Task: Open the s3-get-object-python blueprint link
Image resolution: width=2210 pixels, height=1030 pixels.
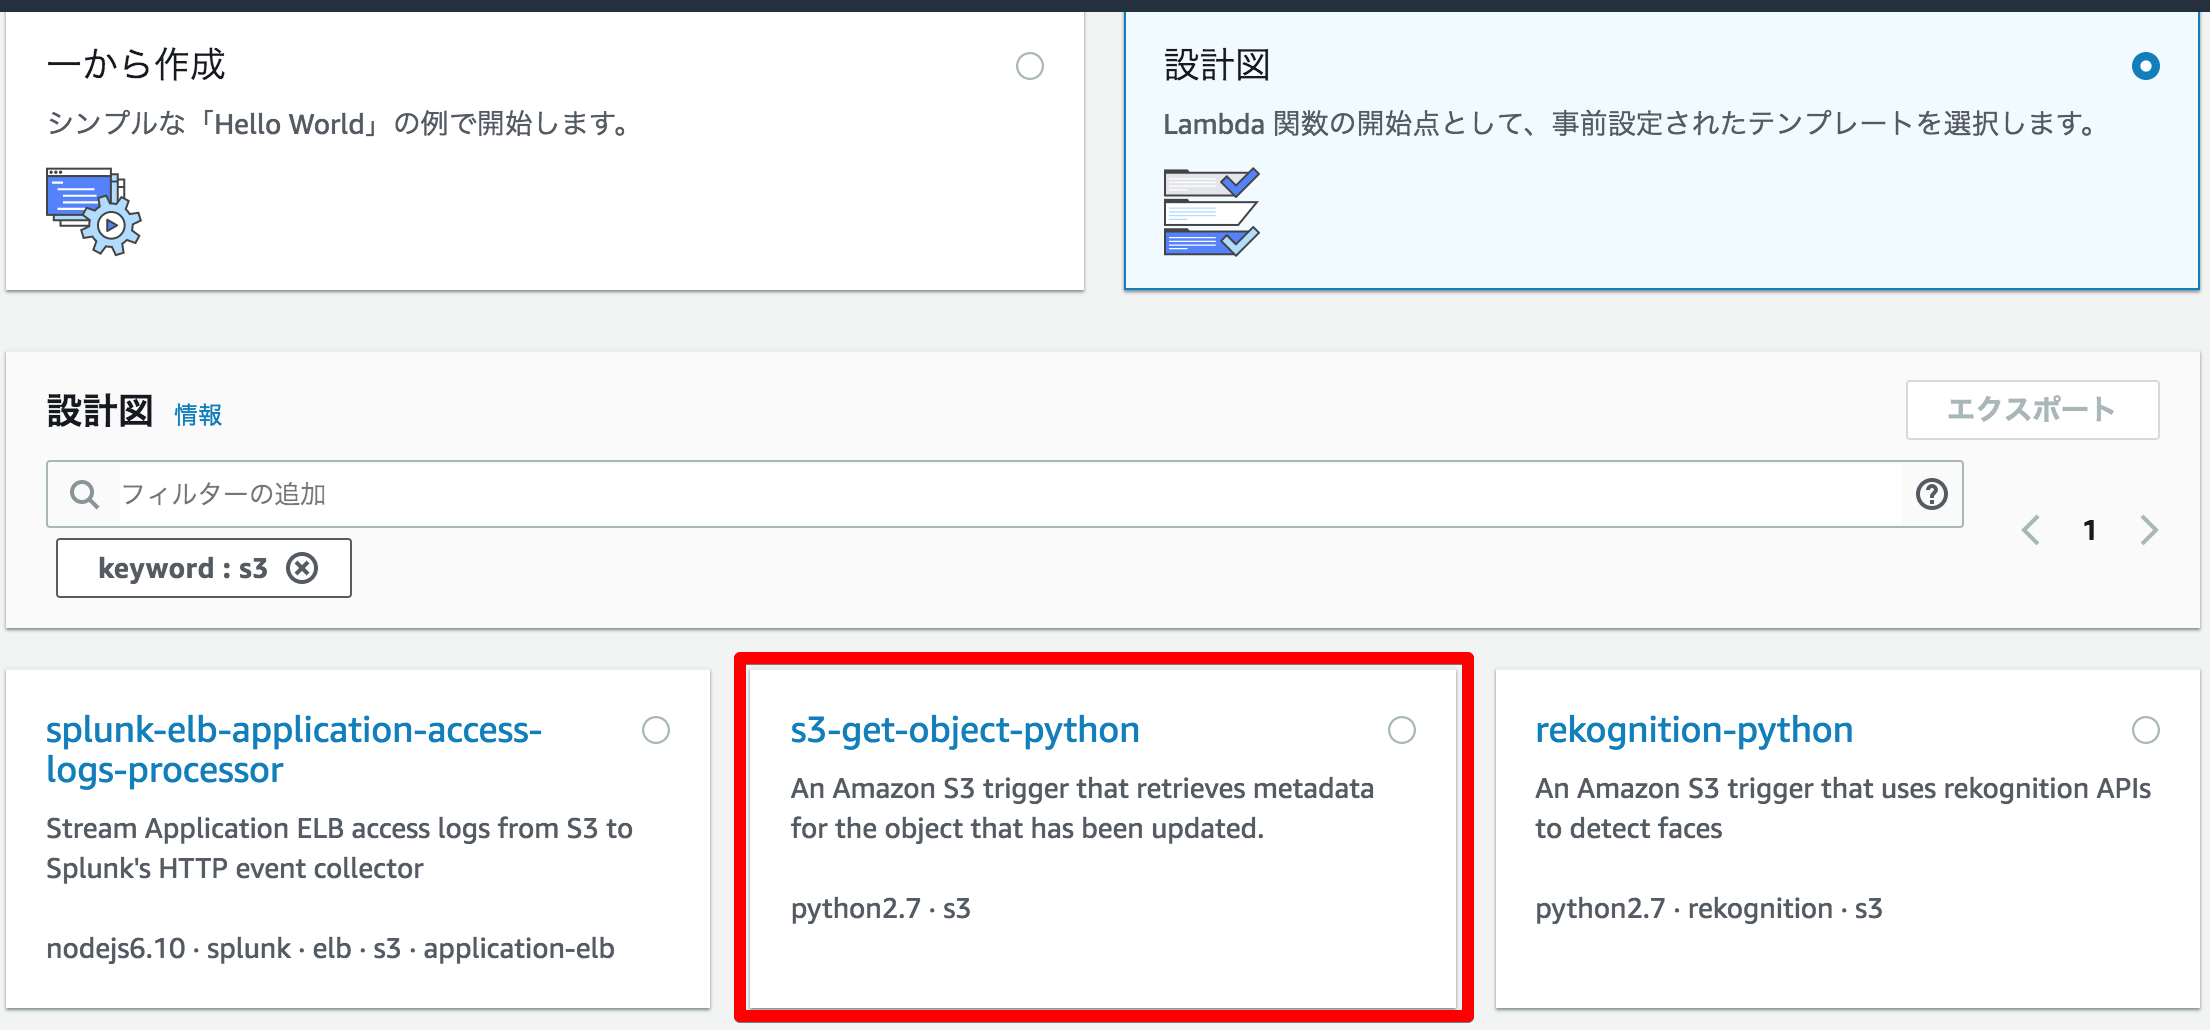Action: (x=965, y=730)
